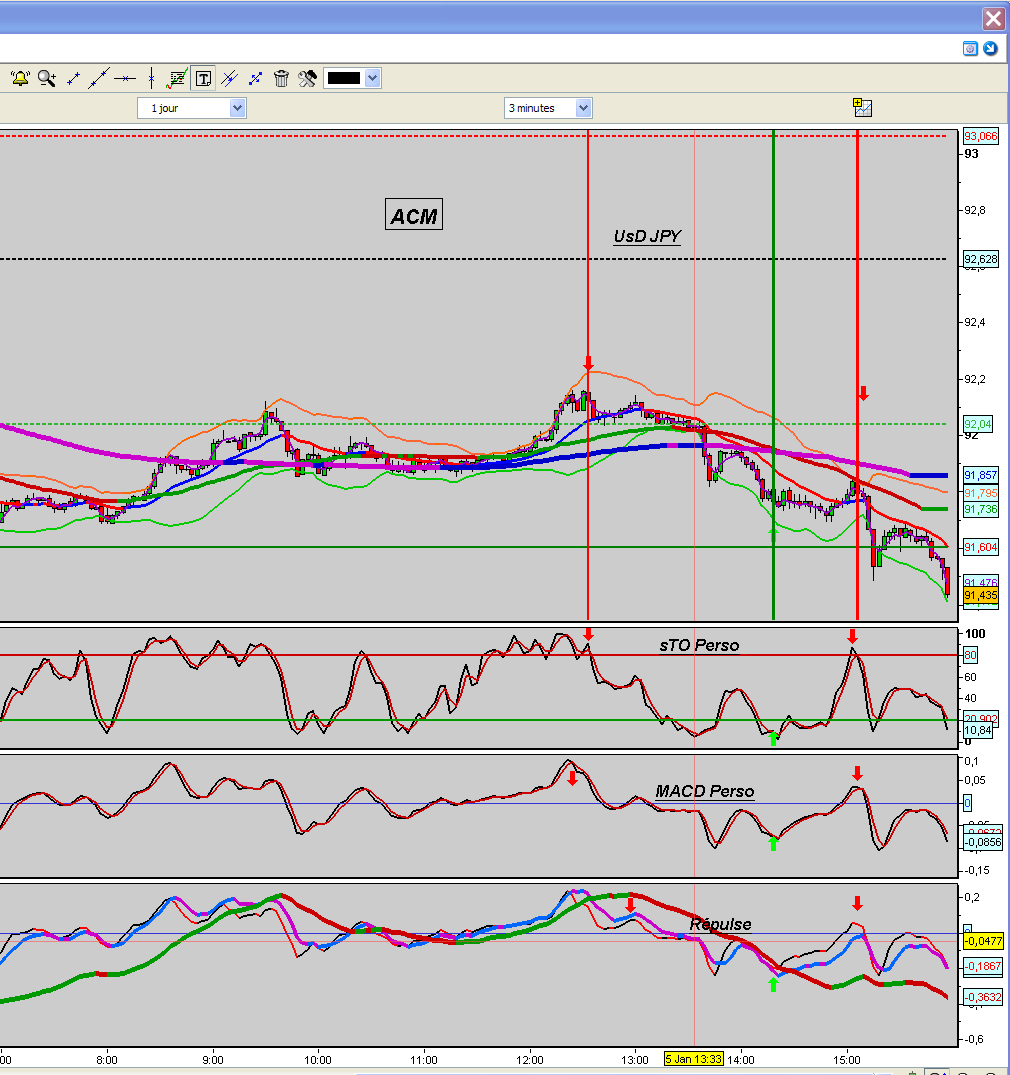Click the trash can delete icon

click(281, 78)
